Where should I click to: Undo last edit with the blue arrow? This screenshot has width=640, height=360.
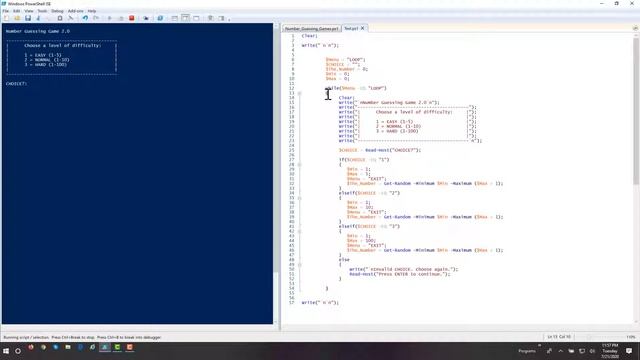click(x=85, y=18)
